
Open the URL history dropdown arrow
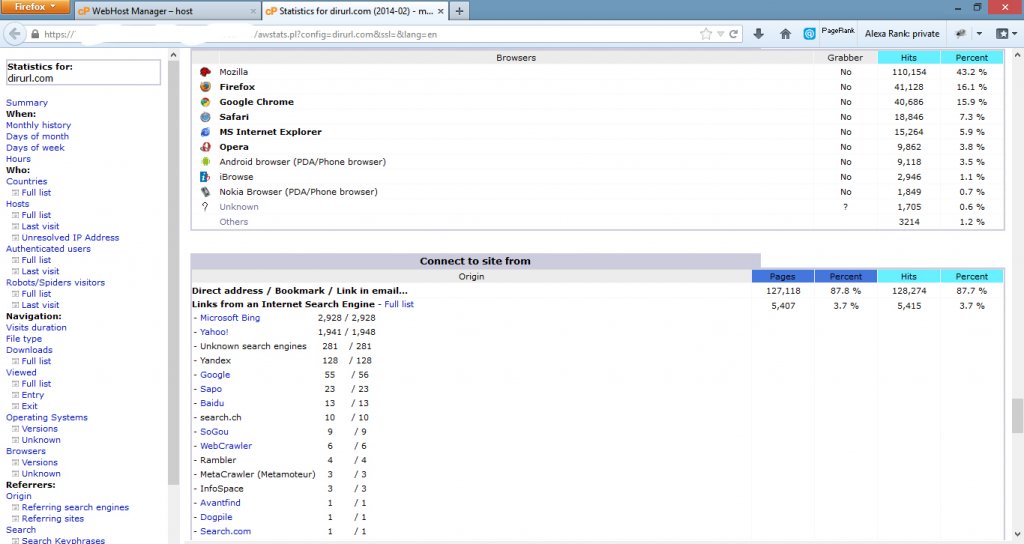tap(720, 34)
